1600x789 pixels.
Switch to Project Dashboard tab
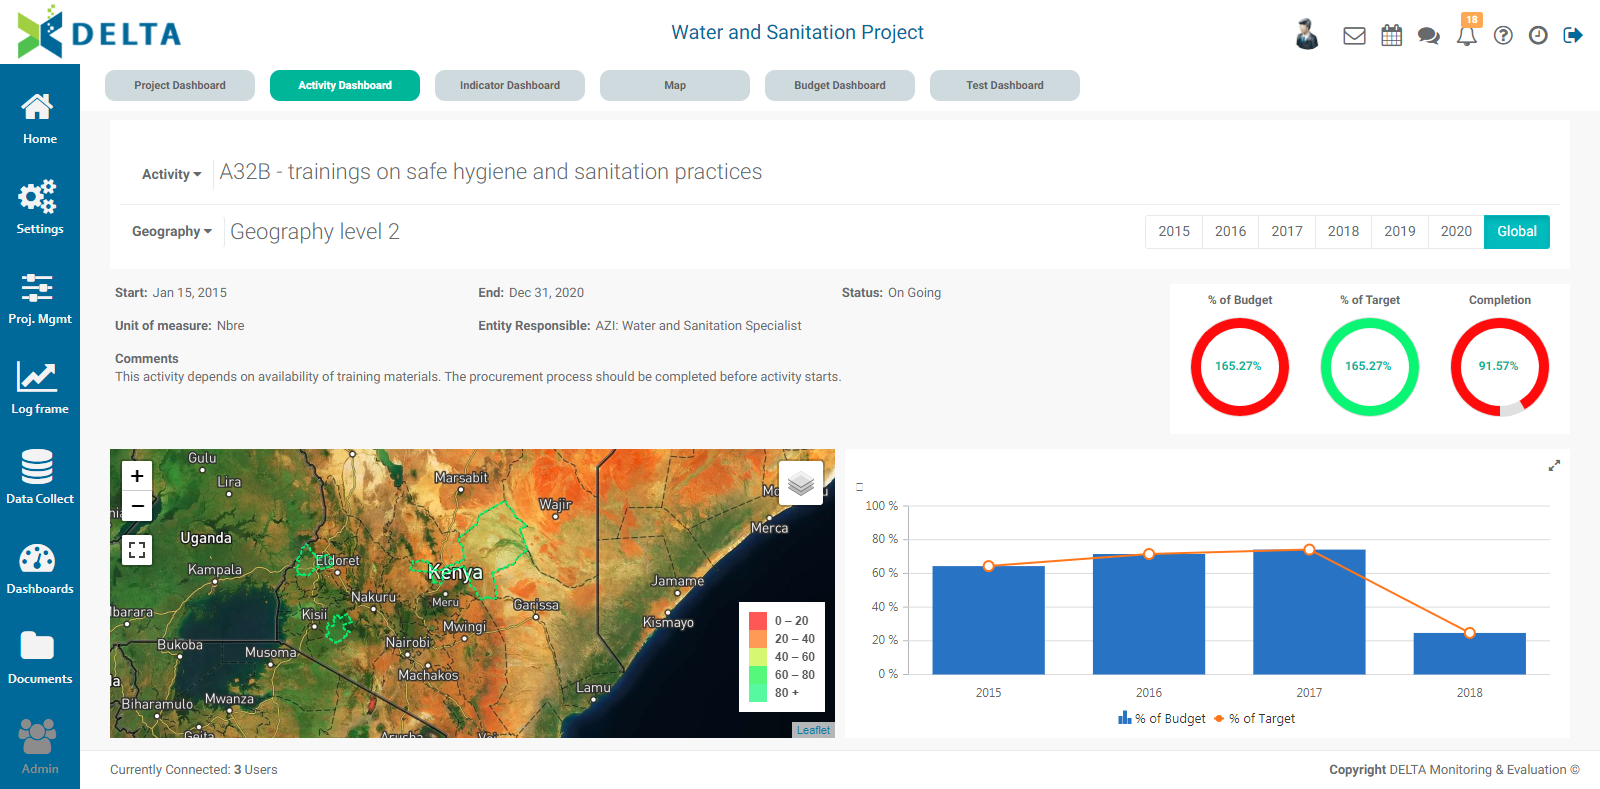[180, 85]
